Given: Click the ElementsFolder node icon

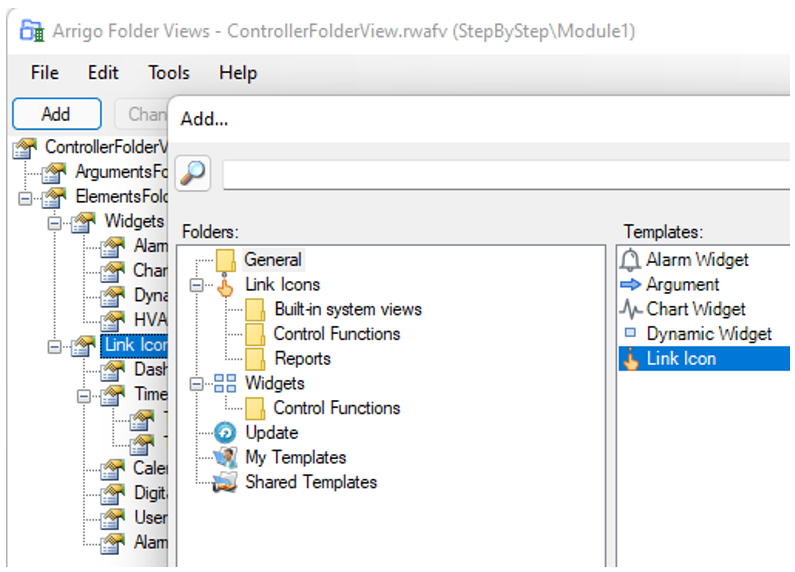Looking at the screenshot, I should coord(54,197).
